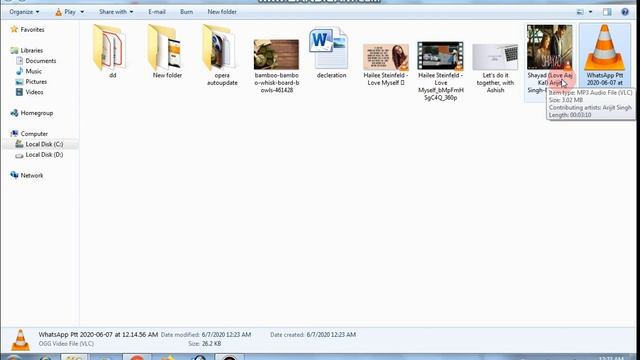The height and width of the screenshot is (360, 640).
Task: Click E-mail in the toolbar
Action: 157,12
